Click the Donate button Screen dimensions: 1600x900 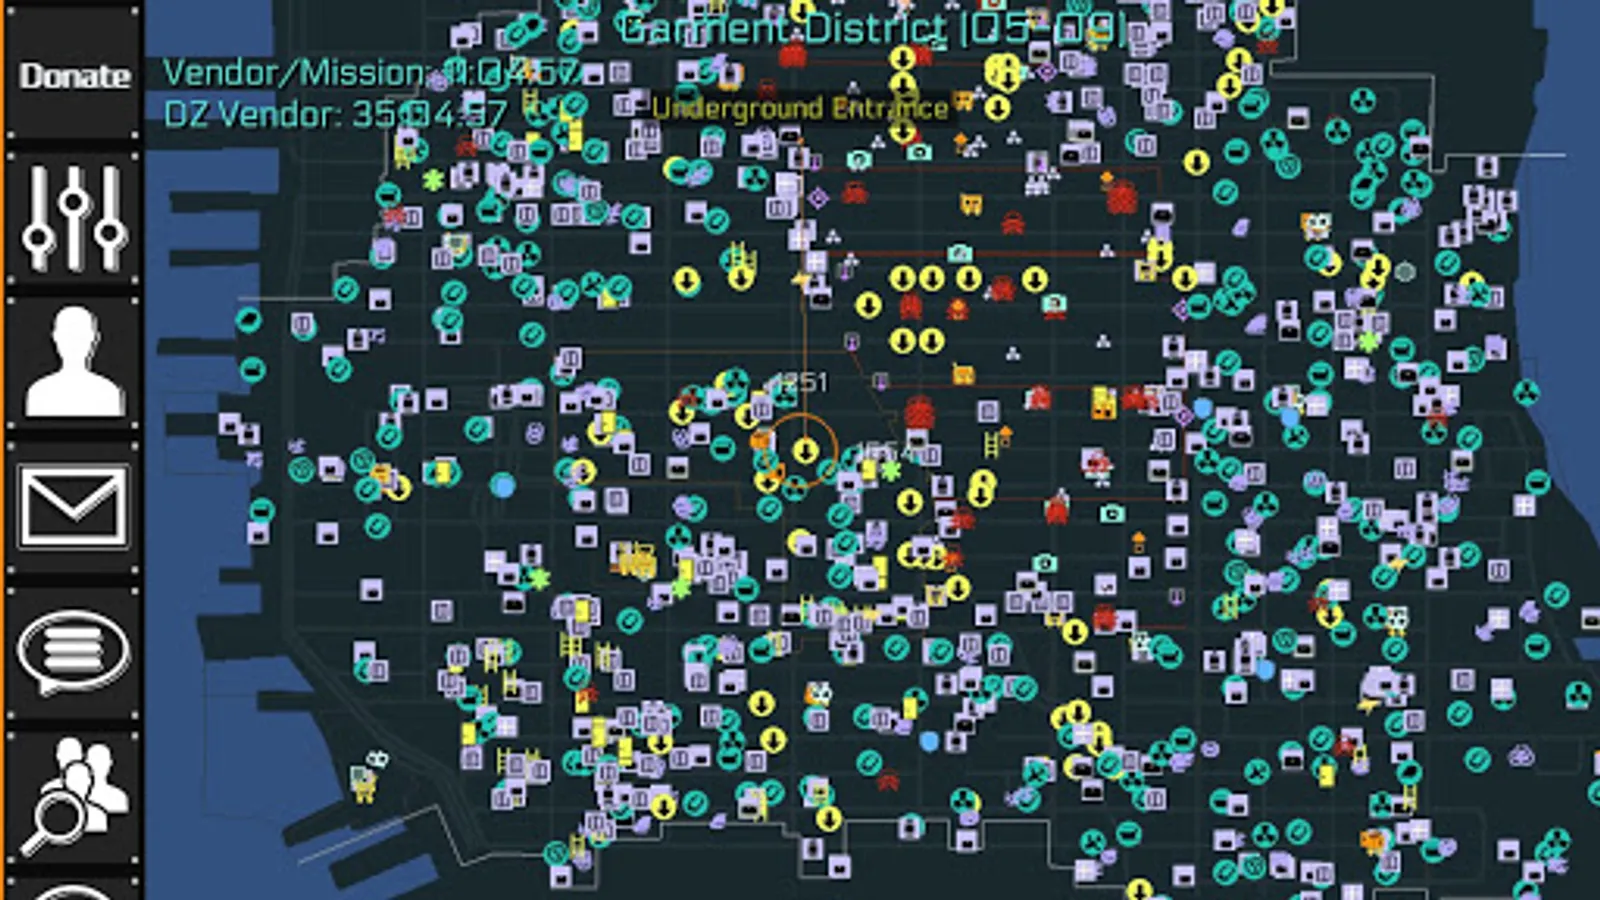74,76
